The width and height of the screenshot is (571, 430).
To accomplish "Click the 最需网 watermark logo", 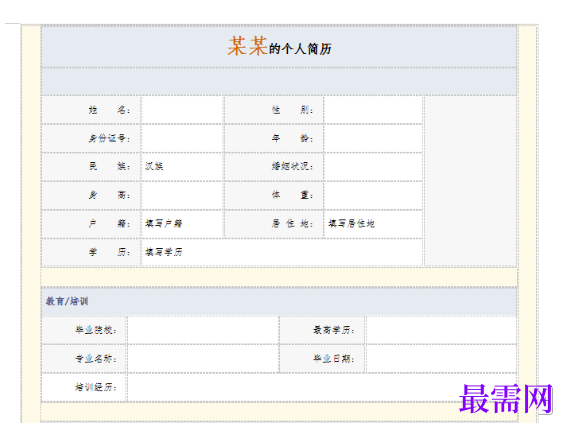I will 505,399.
